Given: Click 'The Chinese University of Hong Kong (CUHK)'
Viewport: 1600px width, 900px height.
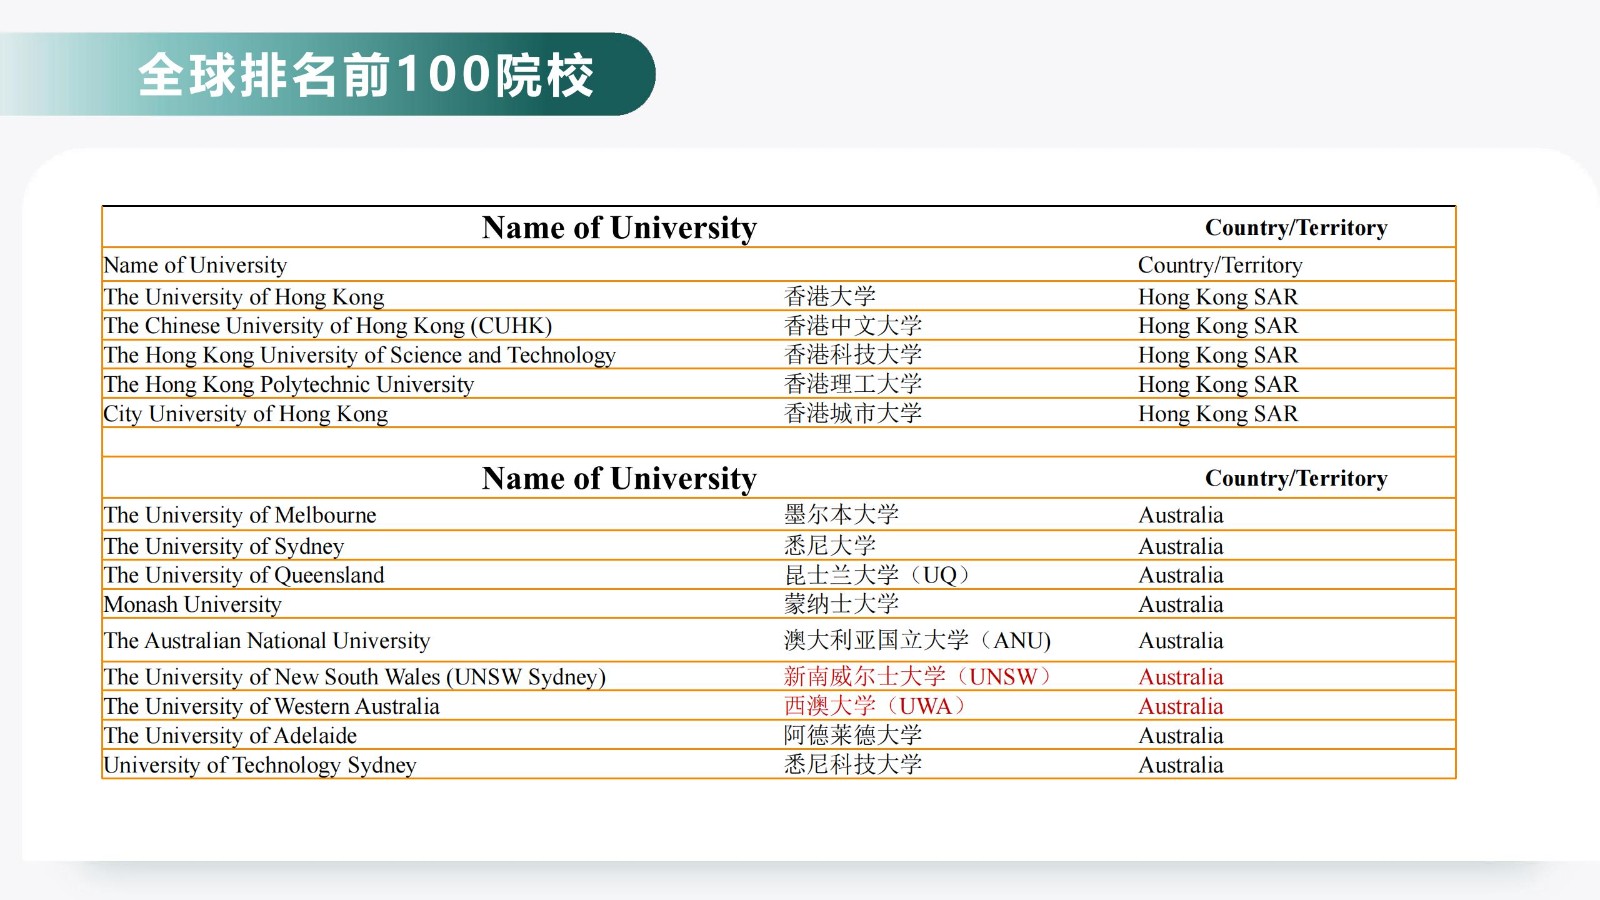Looking at the screenshot, I should tap(328, 326).
